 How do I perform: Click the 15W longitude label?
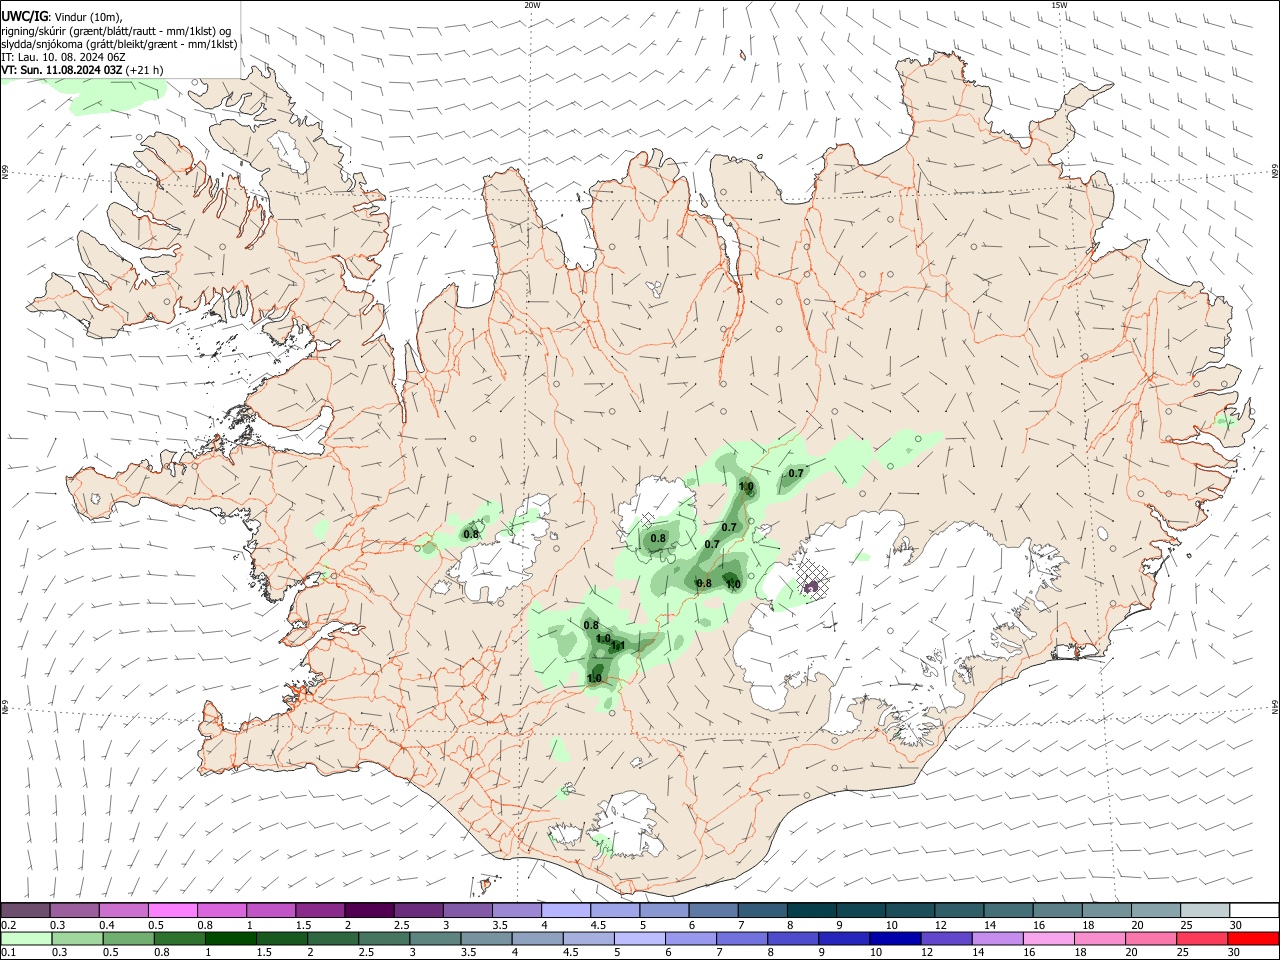click(1058, 5)
